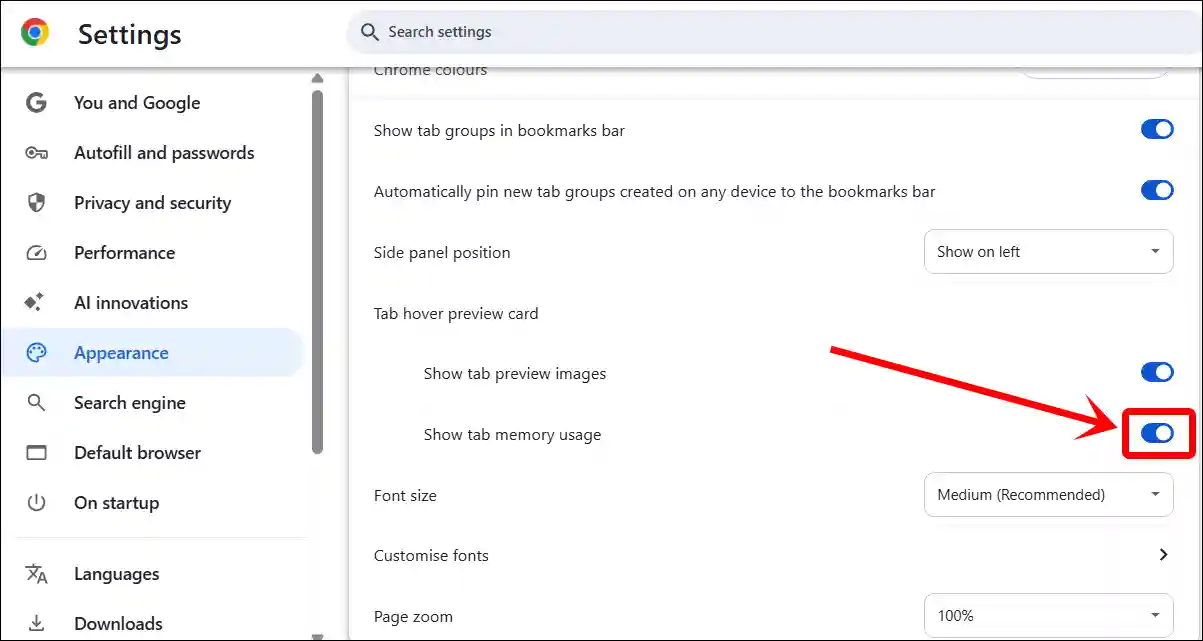1203x641 pixels.
Task: Click the translate Languages icon
Action: [x=37, y=574]
